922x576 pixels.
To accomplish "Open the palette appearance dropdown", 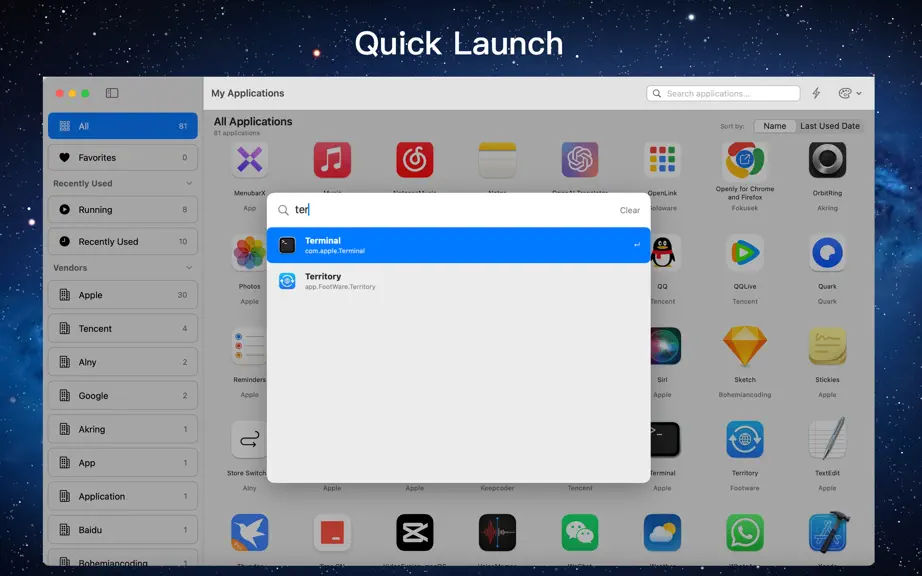I will tap(850, 93).
